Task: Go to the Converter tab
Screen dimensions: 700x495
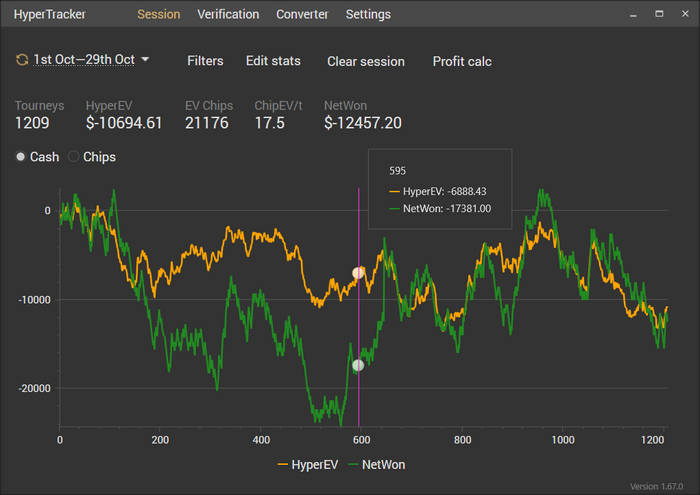Action: (302, 15)
